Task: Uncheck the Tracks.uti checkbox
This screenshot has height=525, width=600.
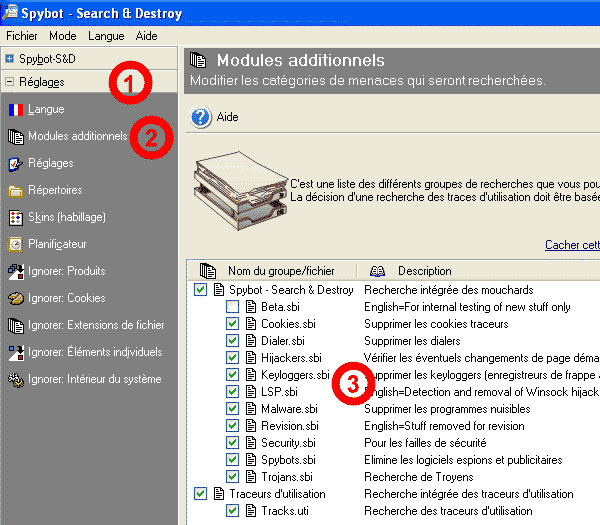Action: point(232,511)
